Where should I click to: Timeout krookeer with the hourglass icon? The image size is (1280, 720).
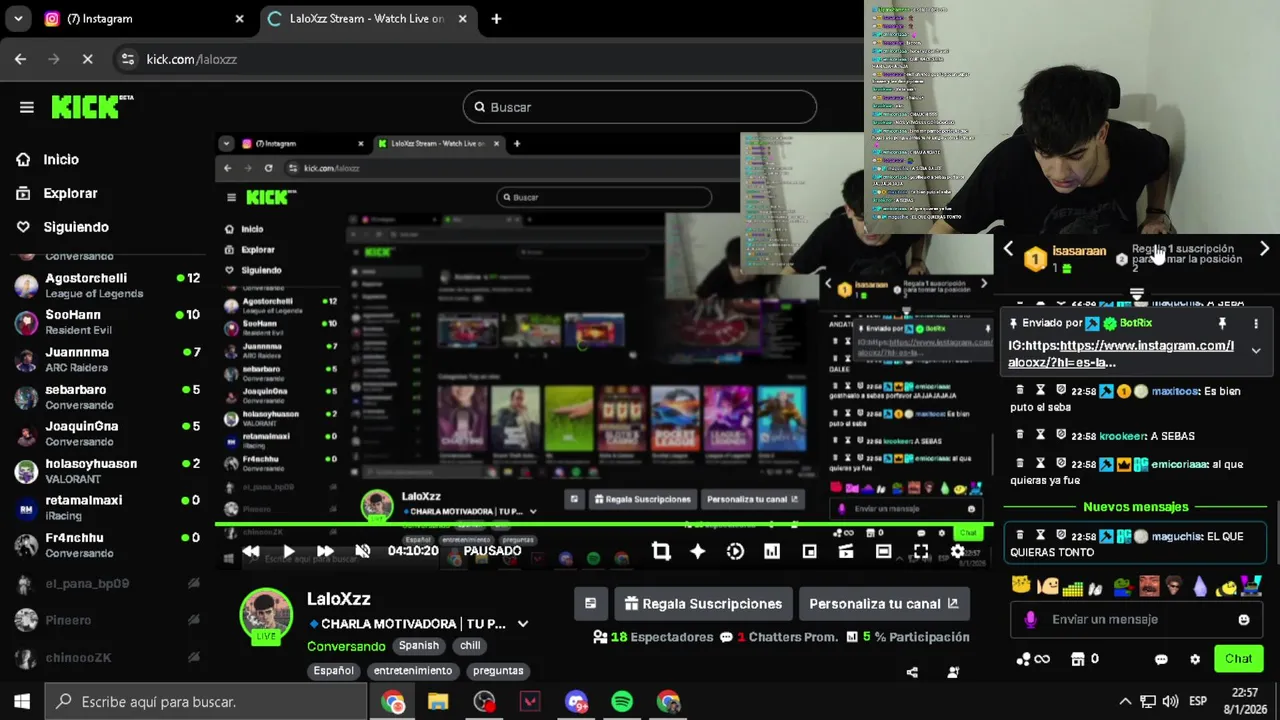point(1040,436)
